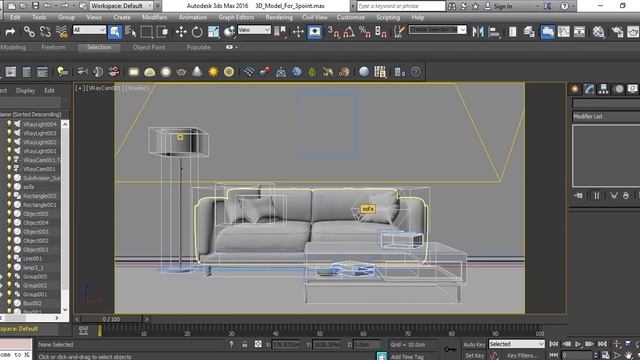Toggle Window/Crossing selection mode icon

coord(162,31)
